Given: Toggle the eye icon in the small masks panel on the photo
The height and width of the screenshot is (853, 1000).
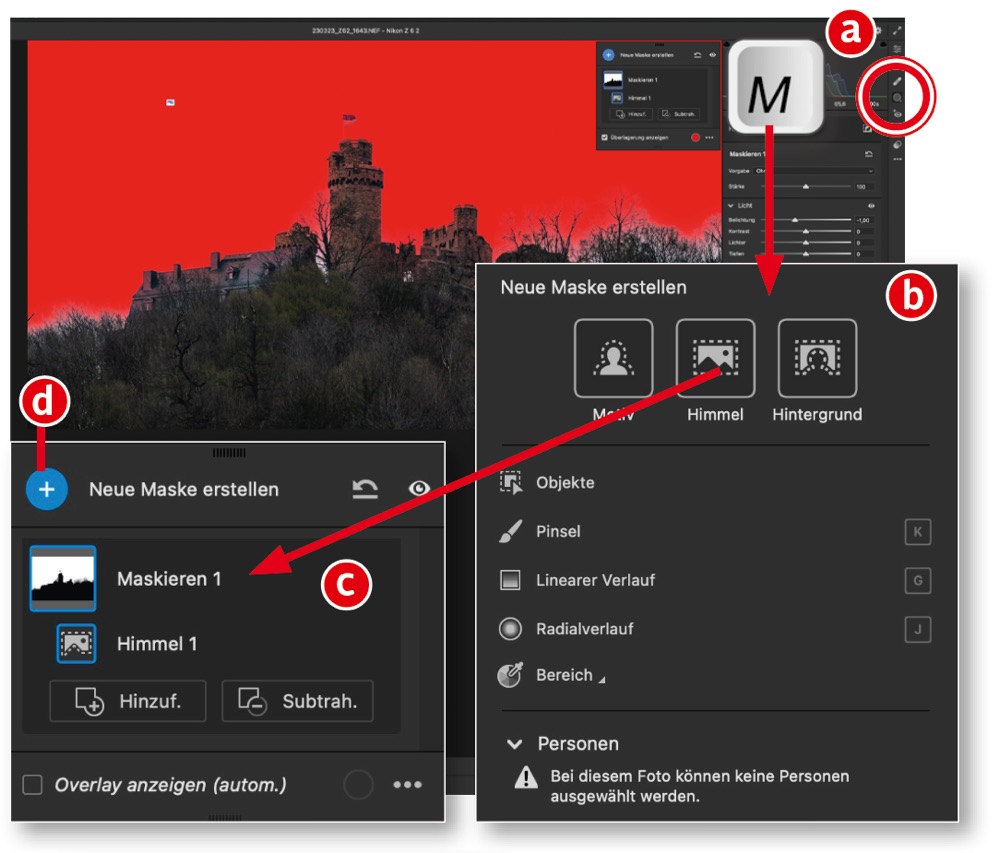Looking at the screenshot, I should tap(712, 55).
